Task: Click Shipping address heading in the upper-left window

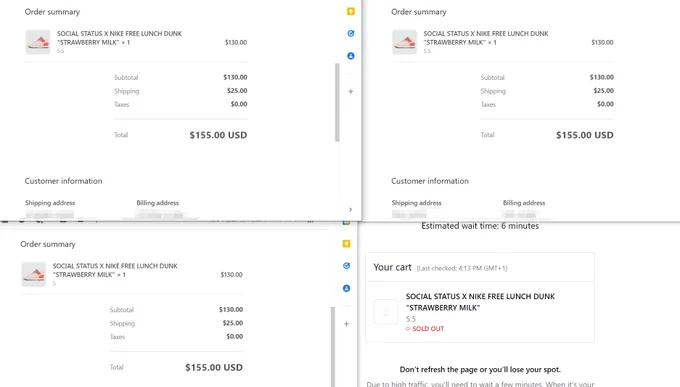Action: [50, 203]
